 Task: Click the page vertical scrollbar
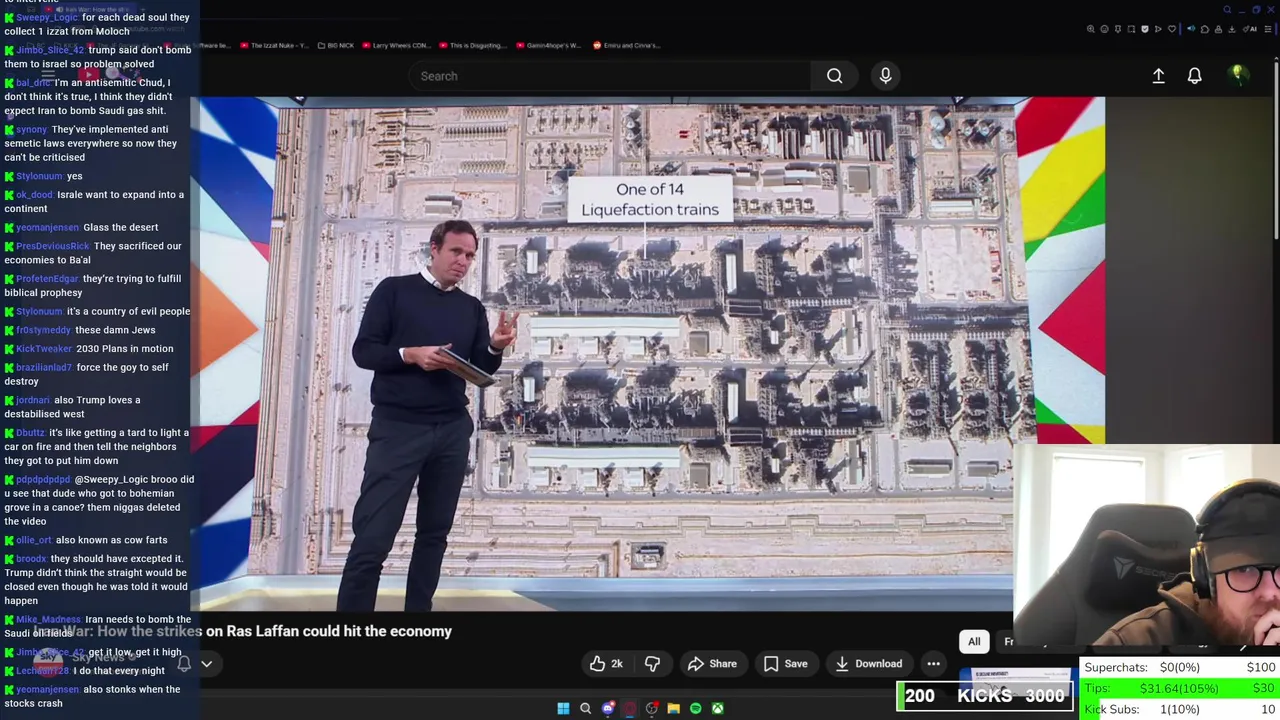[1276, 150]
